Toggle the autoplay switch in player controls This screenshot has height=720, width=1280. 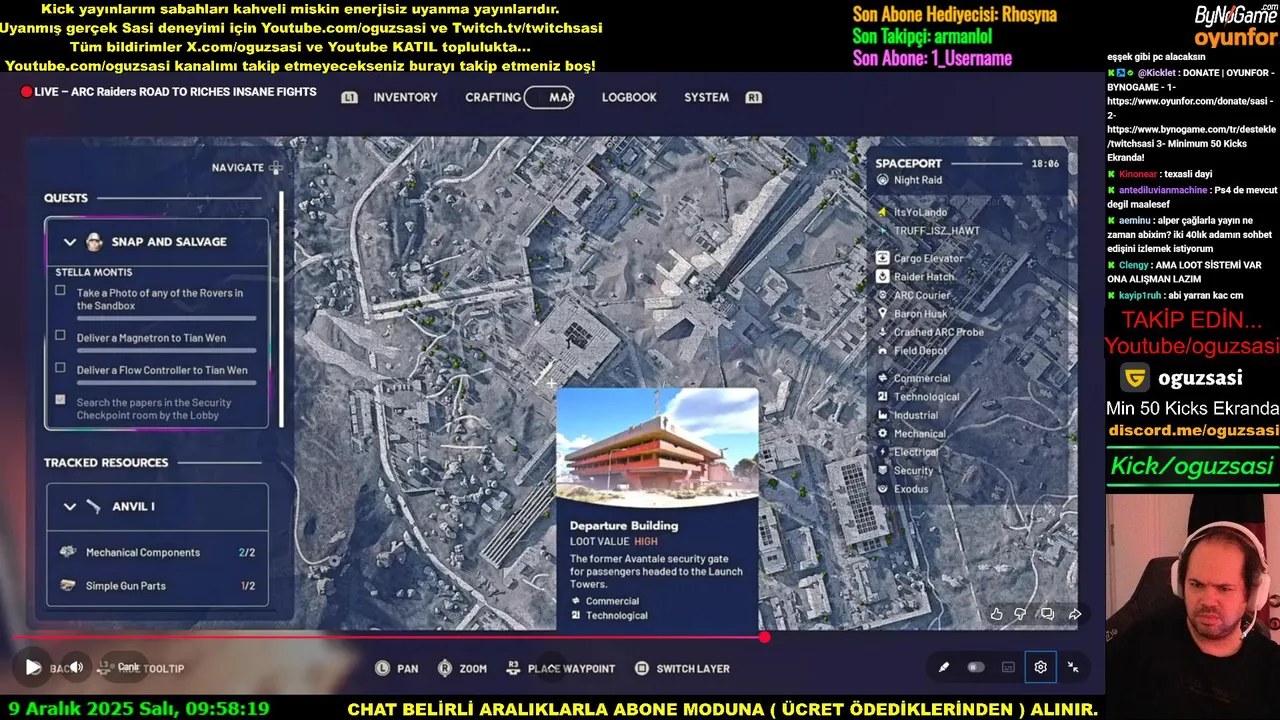point(976,667)
